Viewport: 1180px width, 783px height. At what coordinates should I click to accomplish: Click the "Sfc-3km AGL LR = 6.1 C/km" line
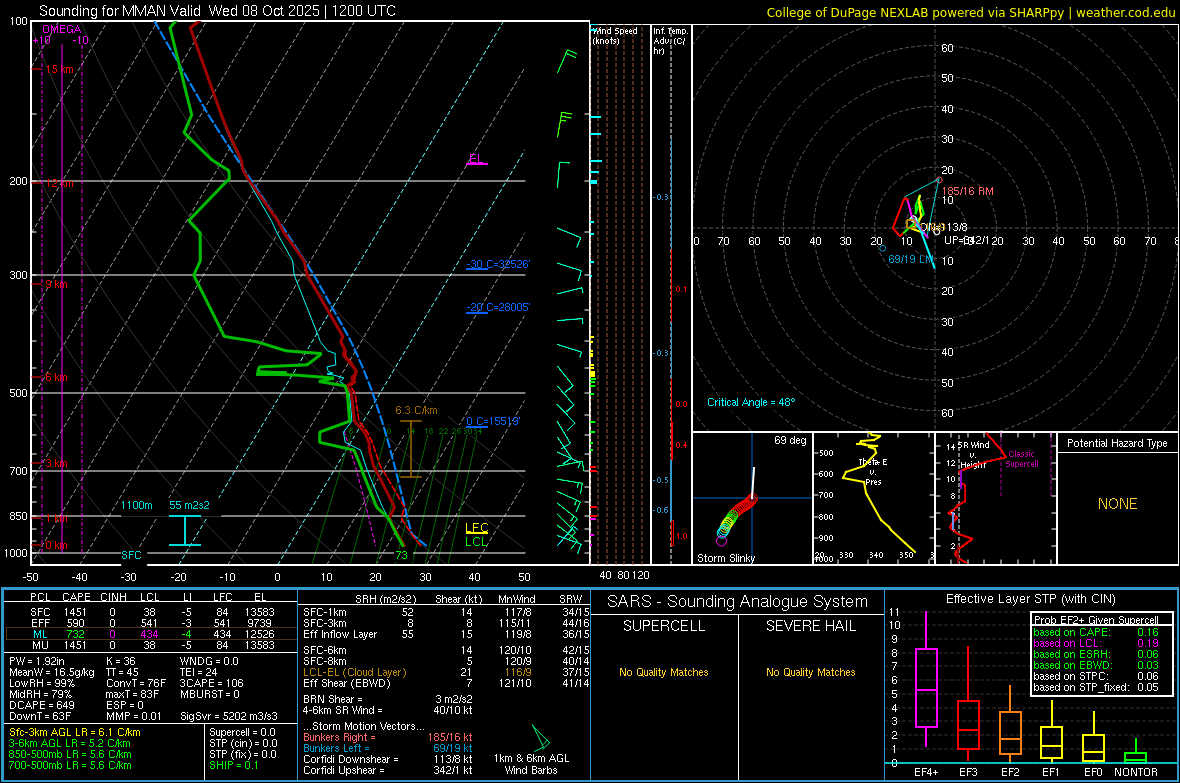coord(75,732)
